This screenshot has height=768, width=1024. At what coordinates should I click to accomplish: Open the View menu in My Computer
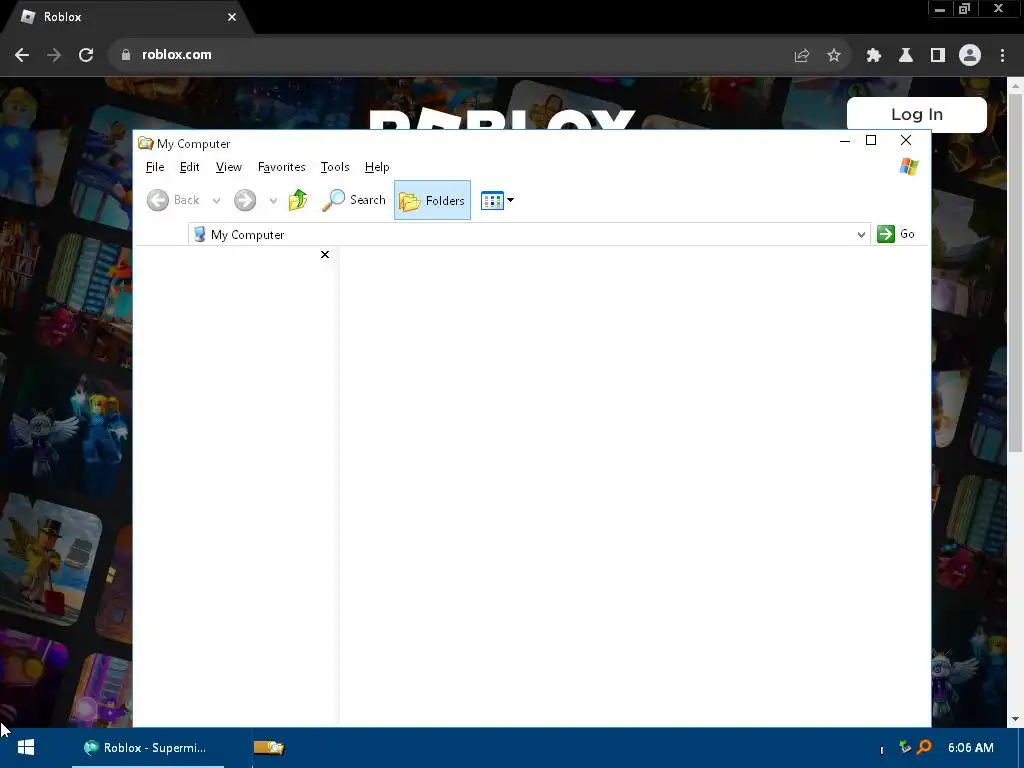(x=229, y=167)
